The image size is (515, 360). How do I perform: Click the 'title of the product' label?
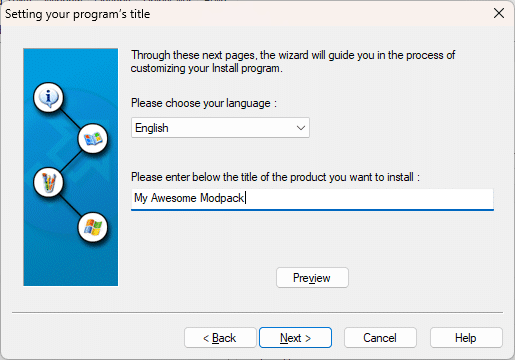pos(275,177)
